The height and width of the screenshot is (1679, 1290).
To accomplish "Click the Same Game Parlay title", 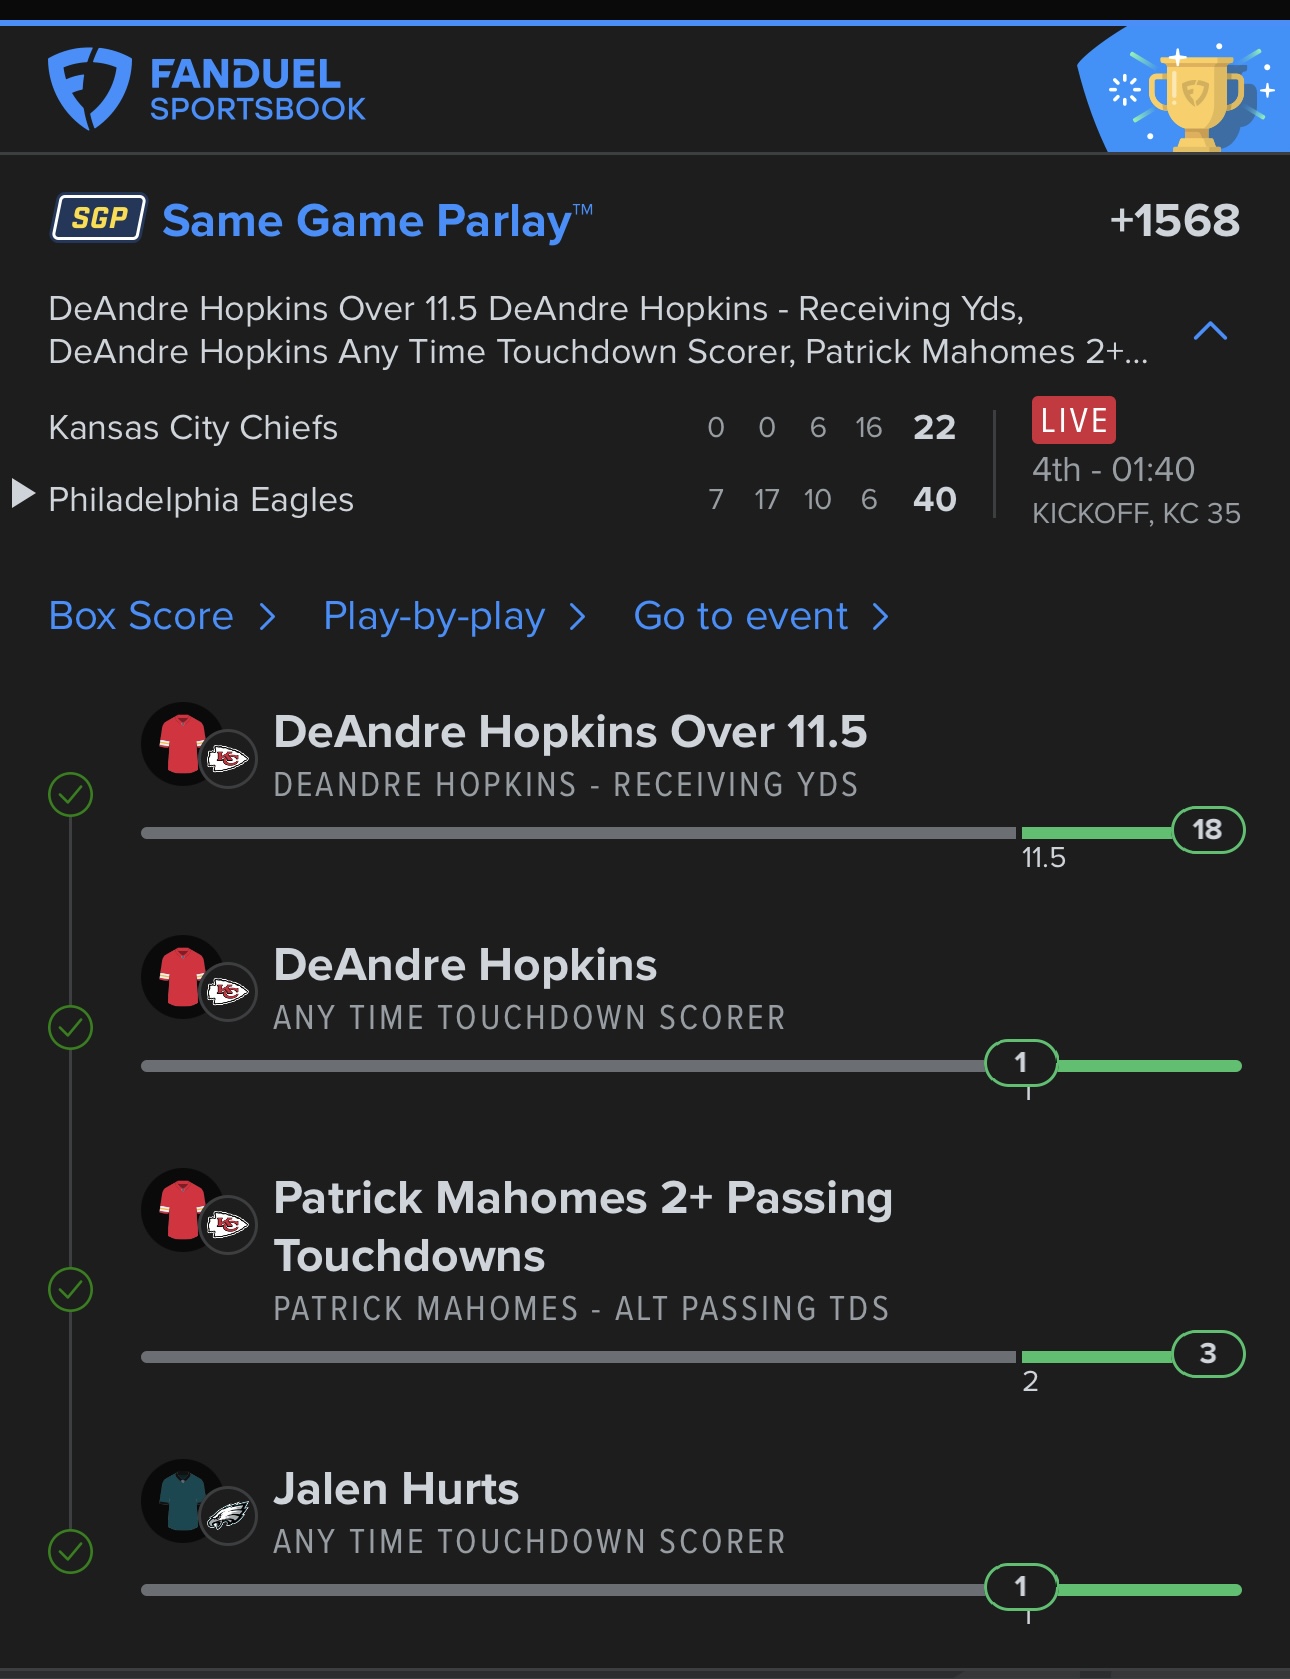I will pos(378,221).
